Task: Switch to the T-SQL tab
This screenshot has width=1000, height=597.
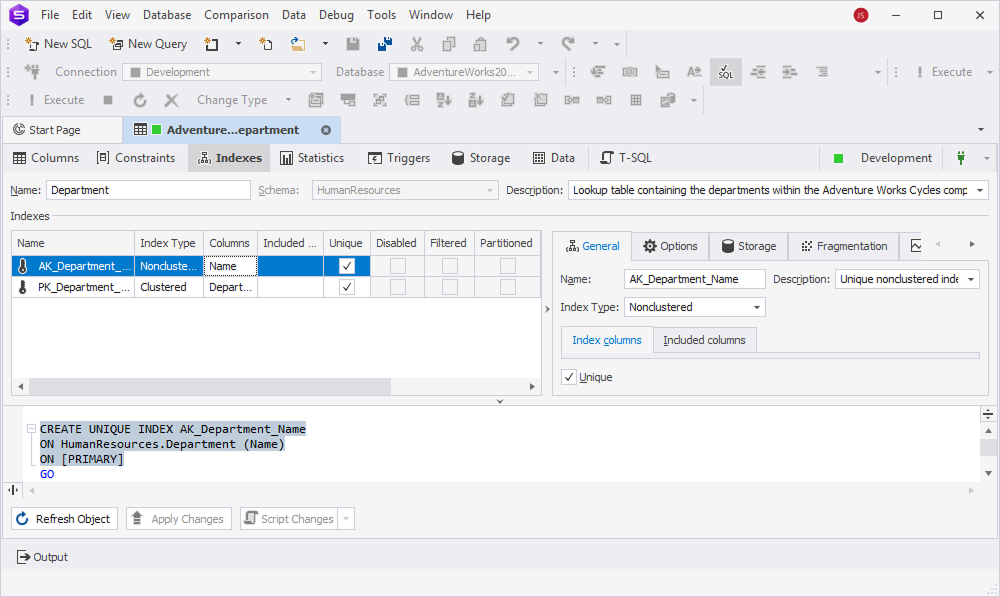Action: coord(626,158)
